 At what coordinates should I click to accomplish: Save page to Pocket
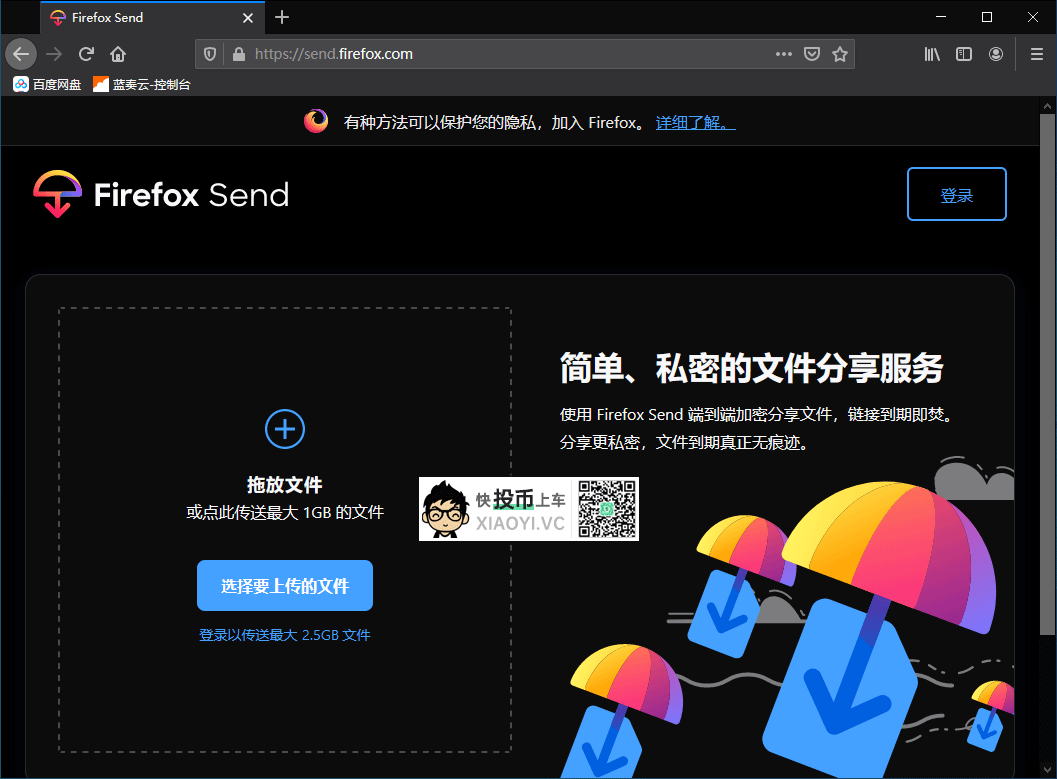(x=812, y=54)
